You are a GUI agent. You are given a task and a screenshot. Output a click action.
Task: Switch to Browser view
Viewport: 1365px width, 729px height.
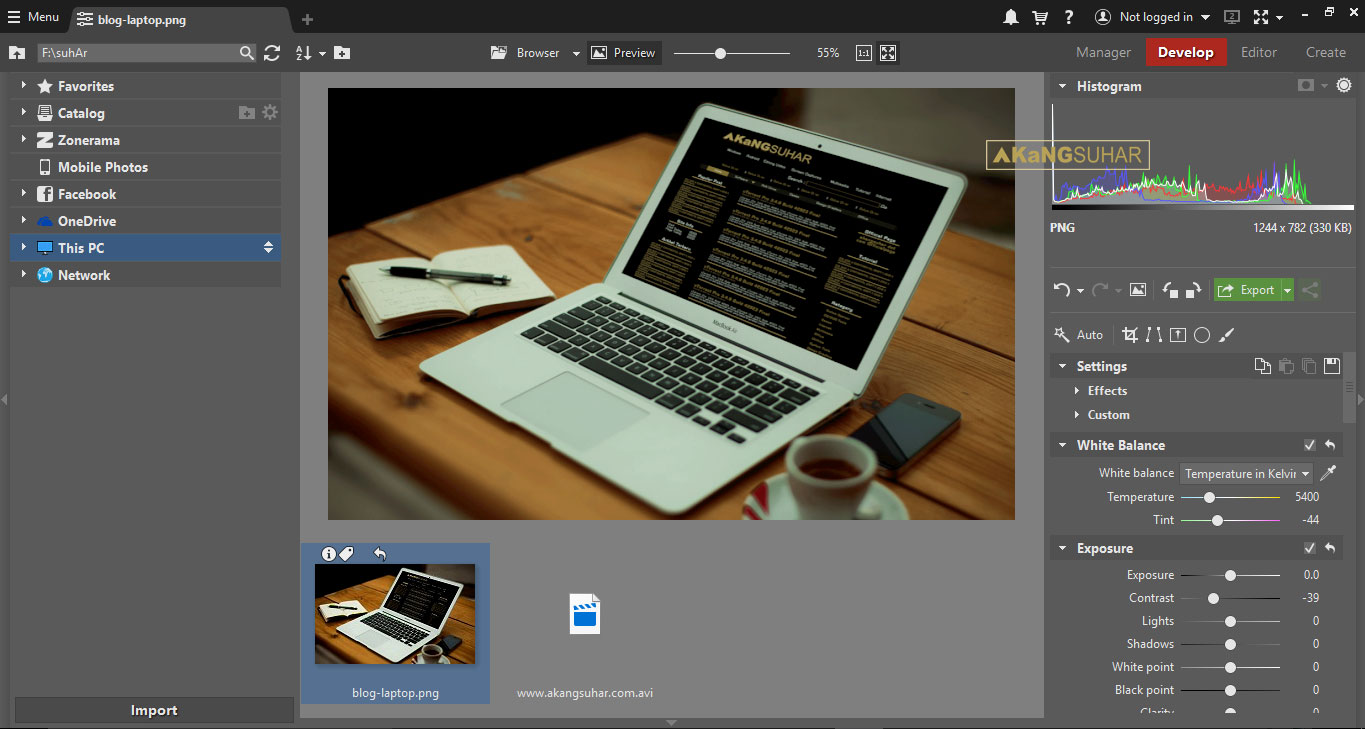[525, 53]
